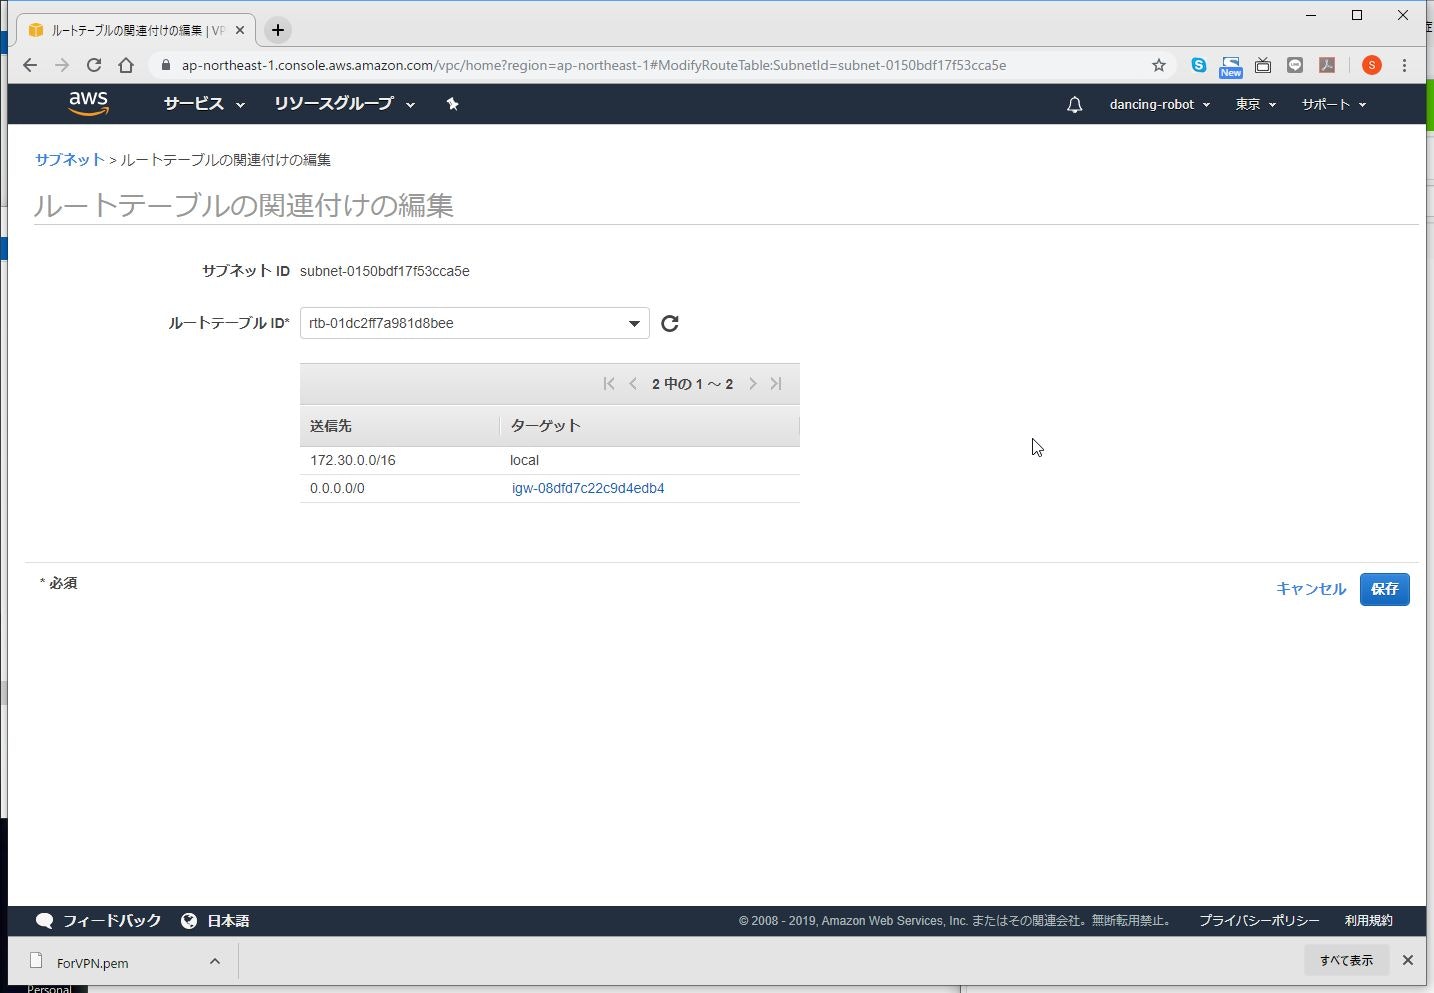Click the サブネット breadcrumb link
The height and width of the screenshot is (993, 1434).
click(x=70, y=159)
